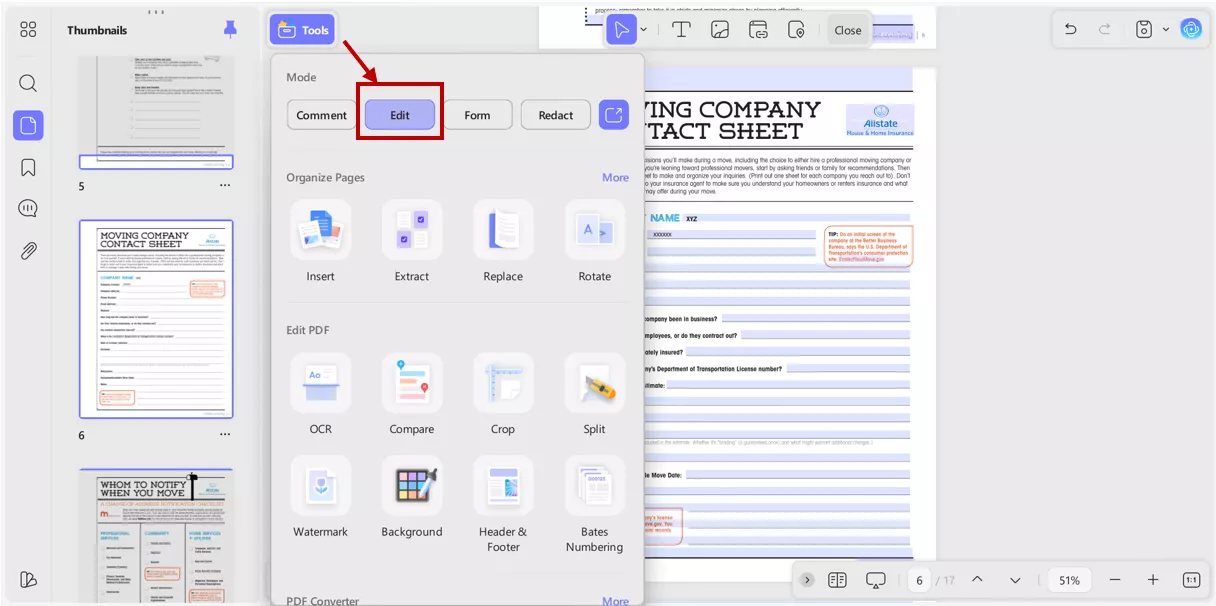Redo the last action

tap(1105, 29)
